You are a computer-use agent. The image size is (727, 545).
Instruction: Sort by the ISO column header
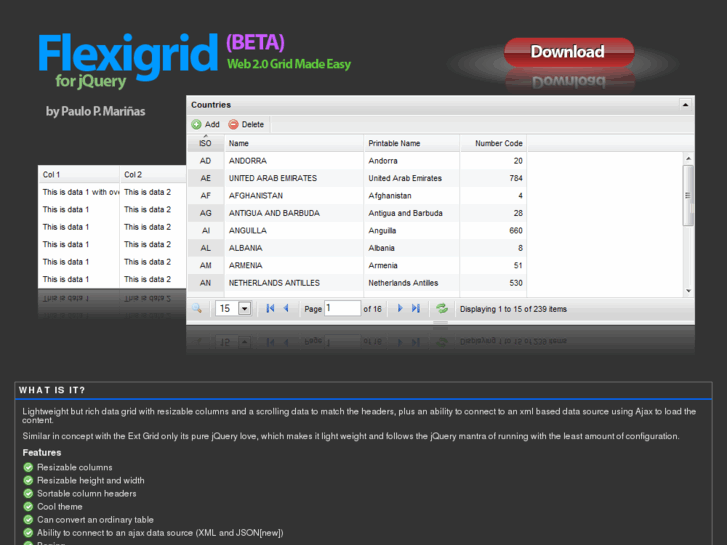point(205,143)
